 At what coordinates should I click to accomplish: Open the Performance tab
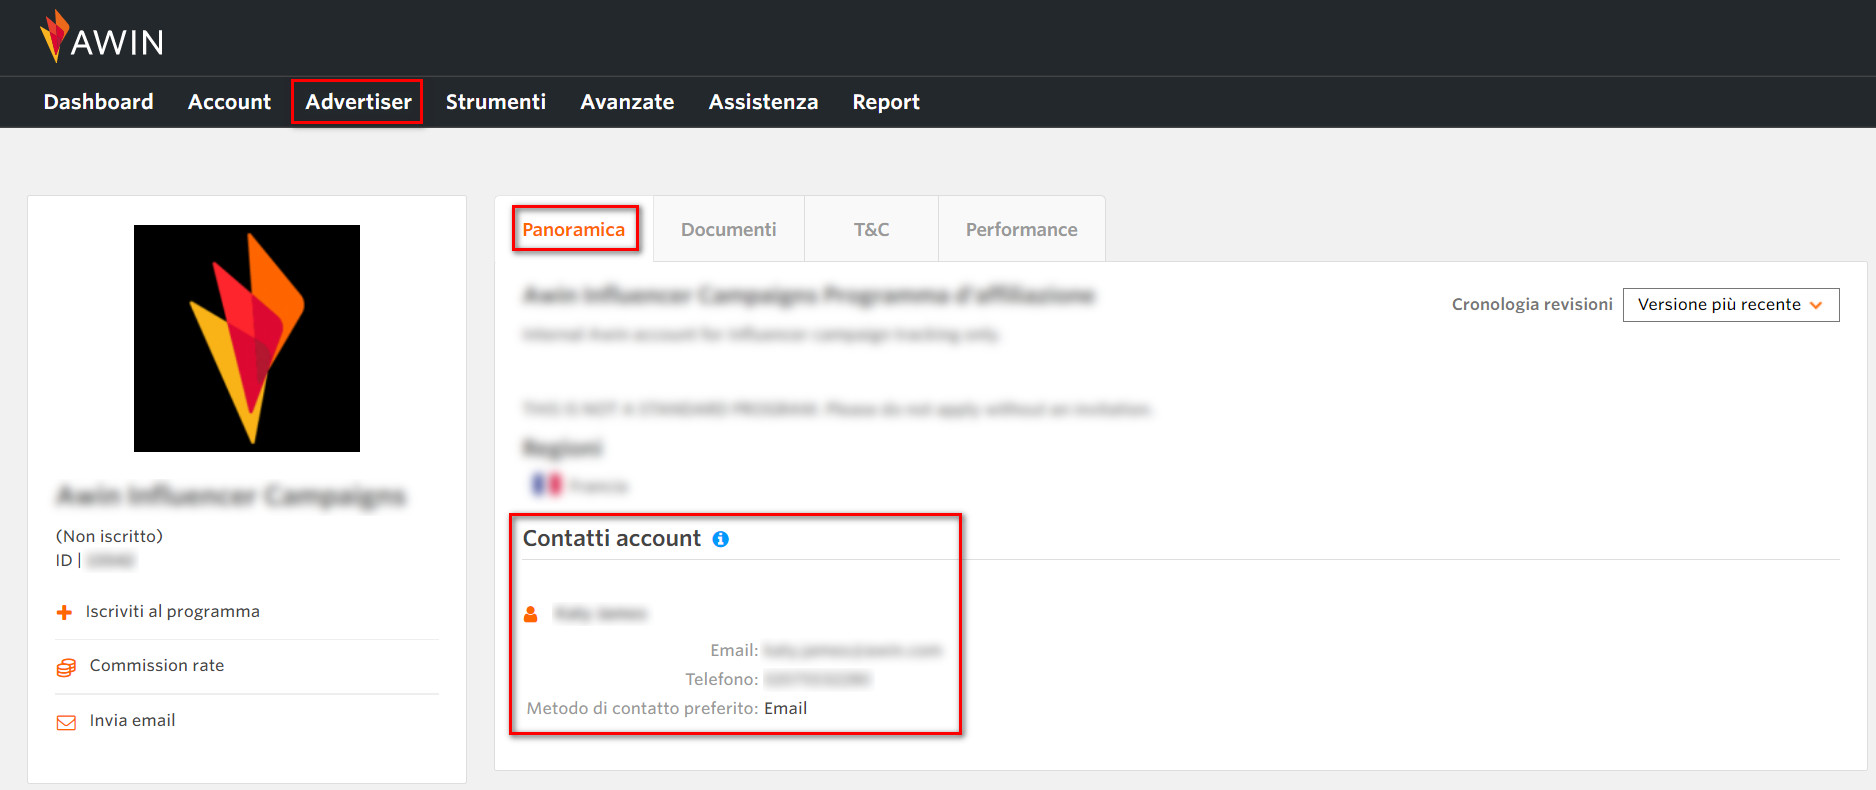point(1021,230)
